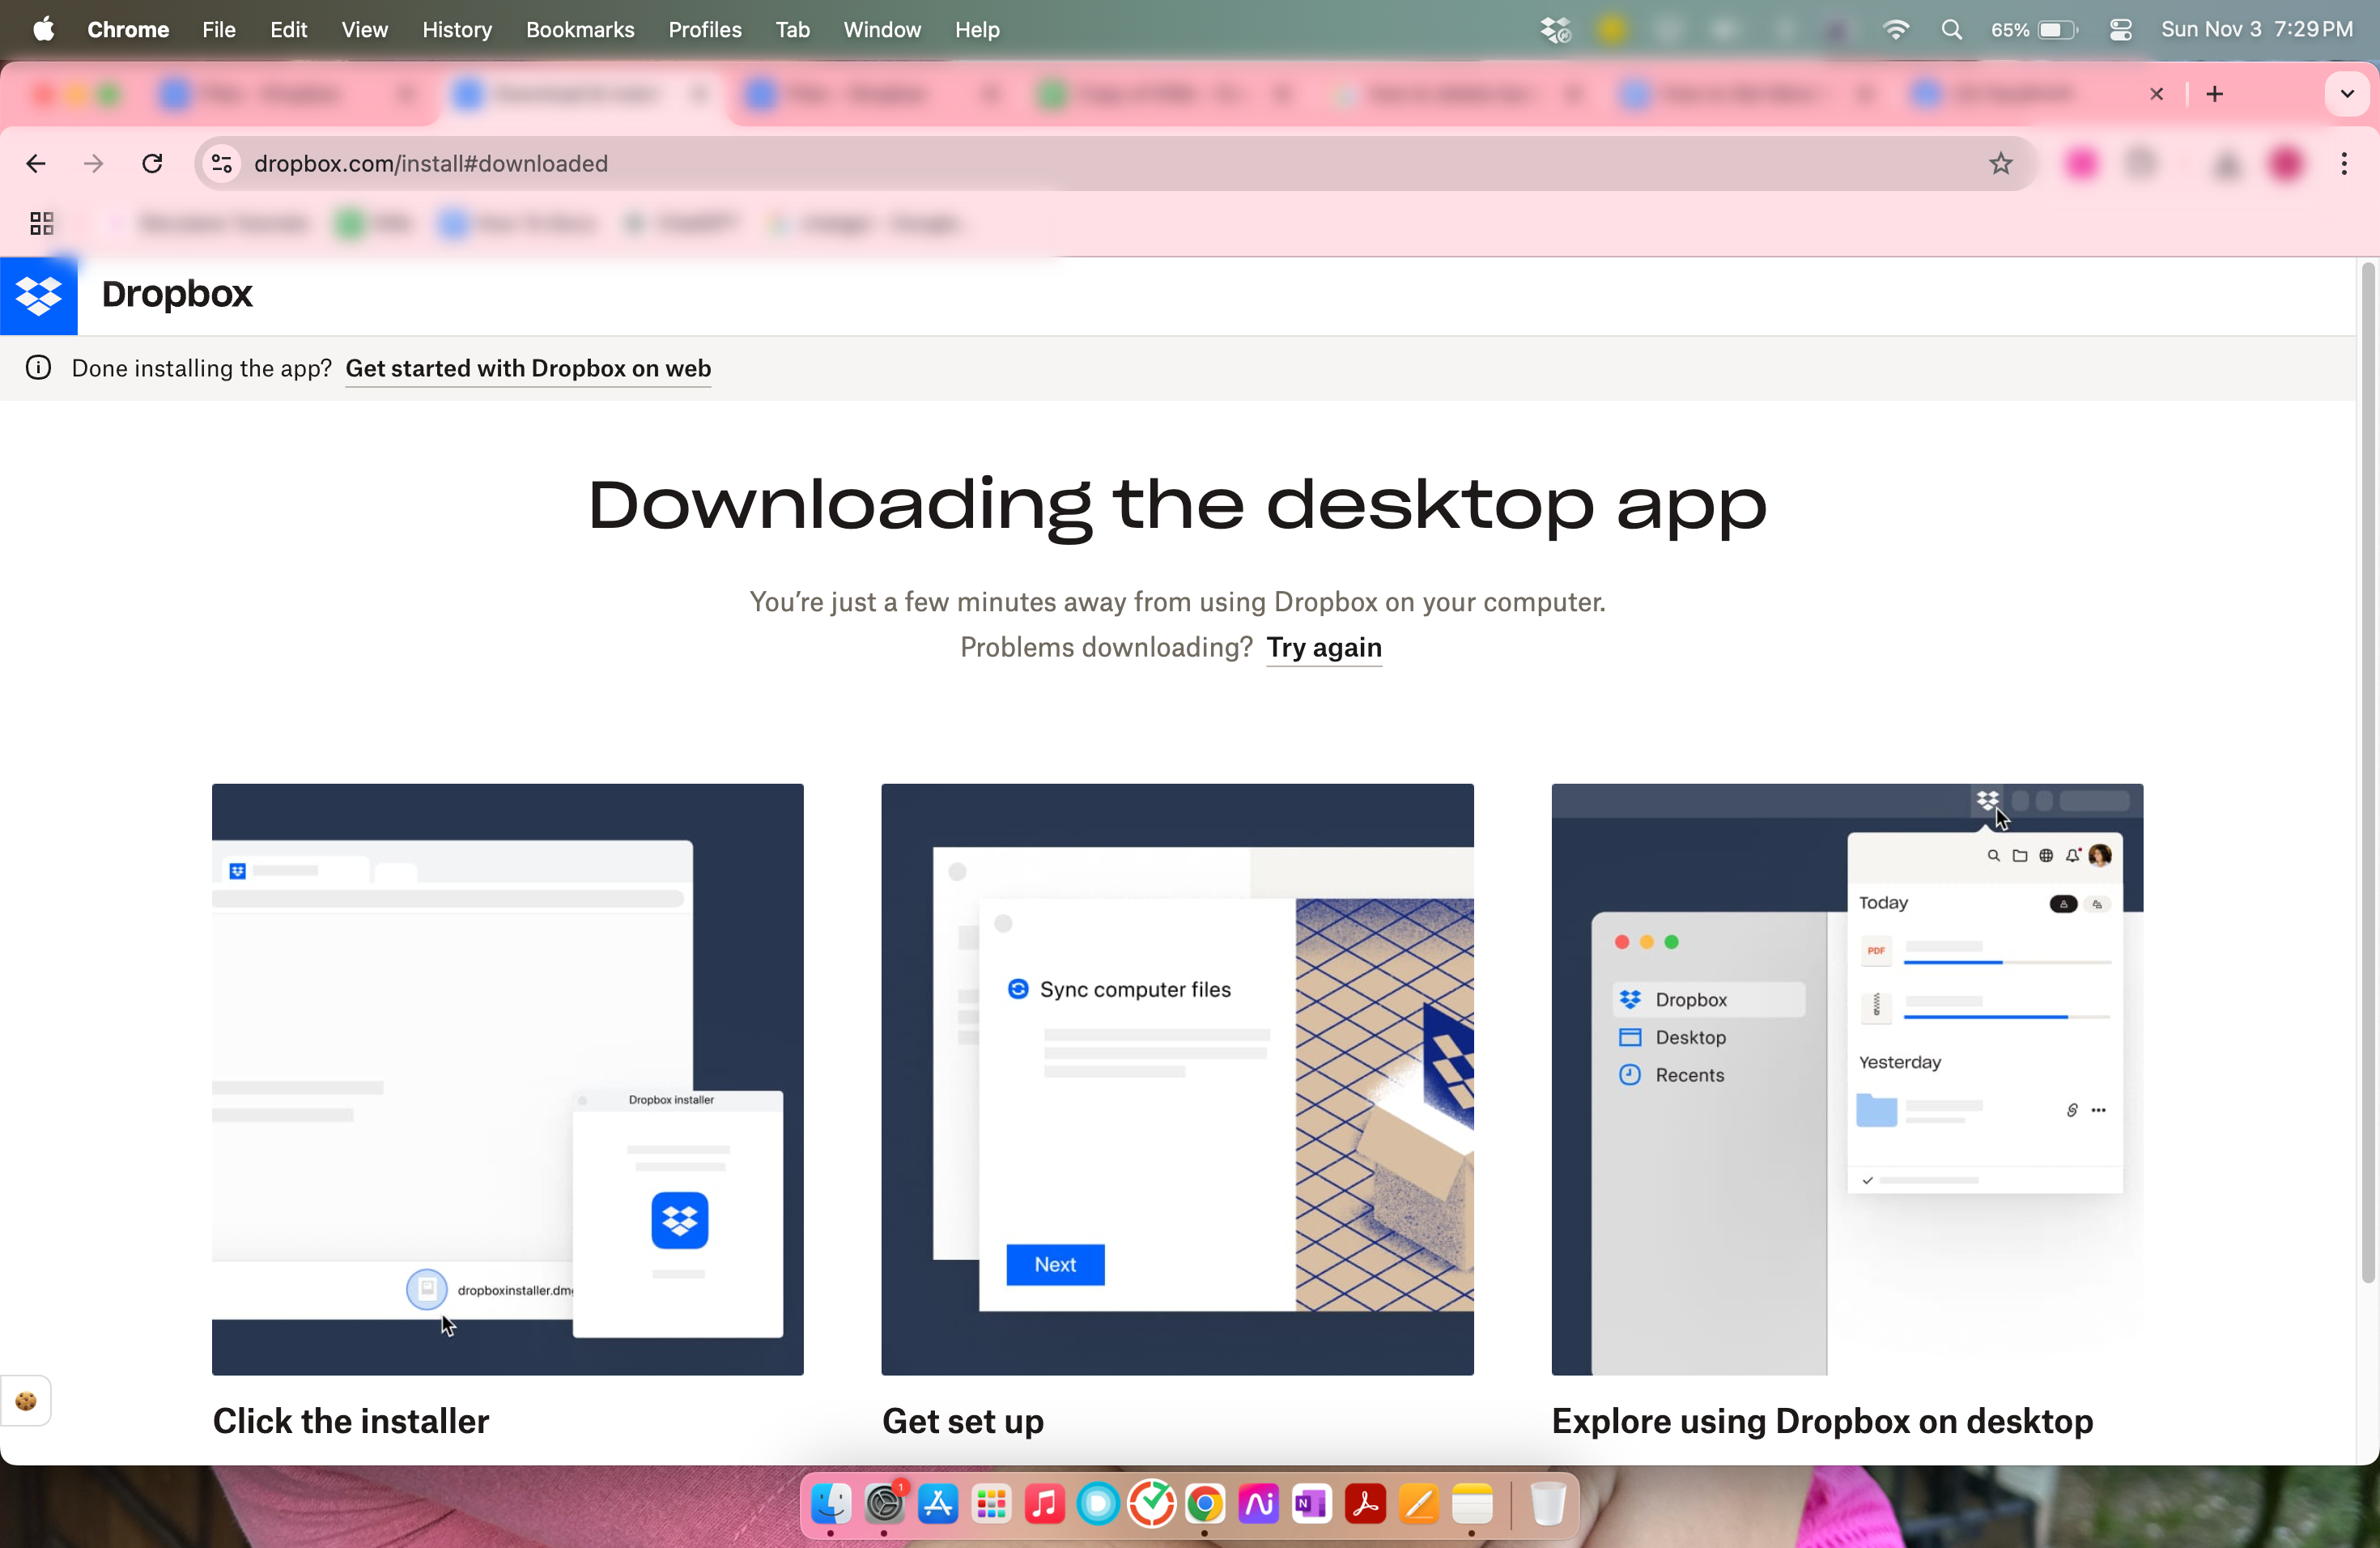The height and width of the screenshot is (1548, 2380).
Task: Open a new tab with plus button
Action: [x=2215, y=94]
